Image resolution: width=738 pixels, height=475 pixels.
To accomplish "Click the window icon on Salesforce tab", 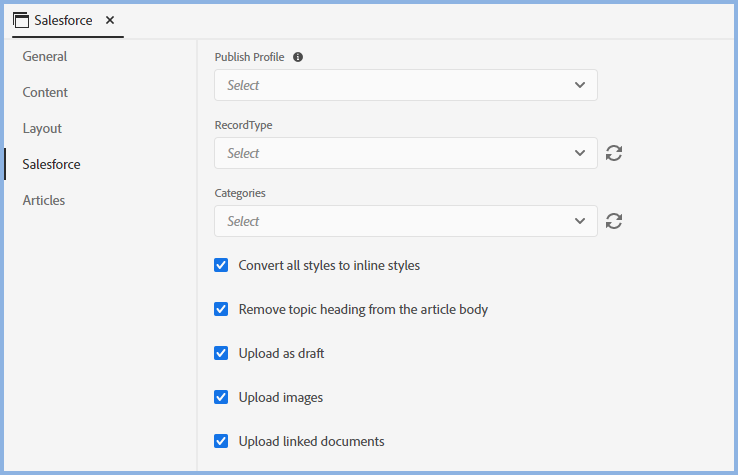I will point(21,20).
